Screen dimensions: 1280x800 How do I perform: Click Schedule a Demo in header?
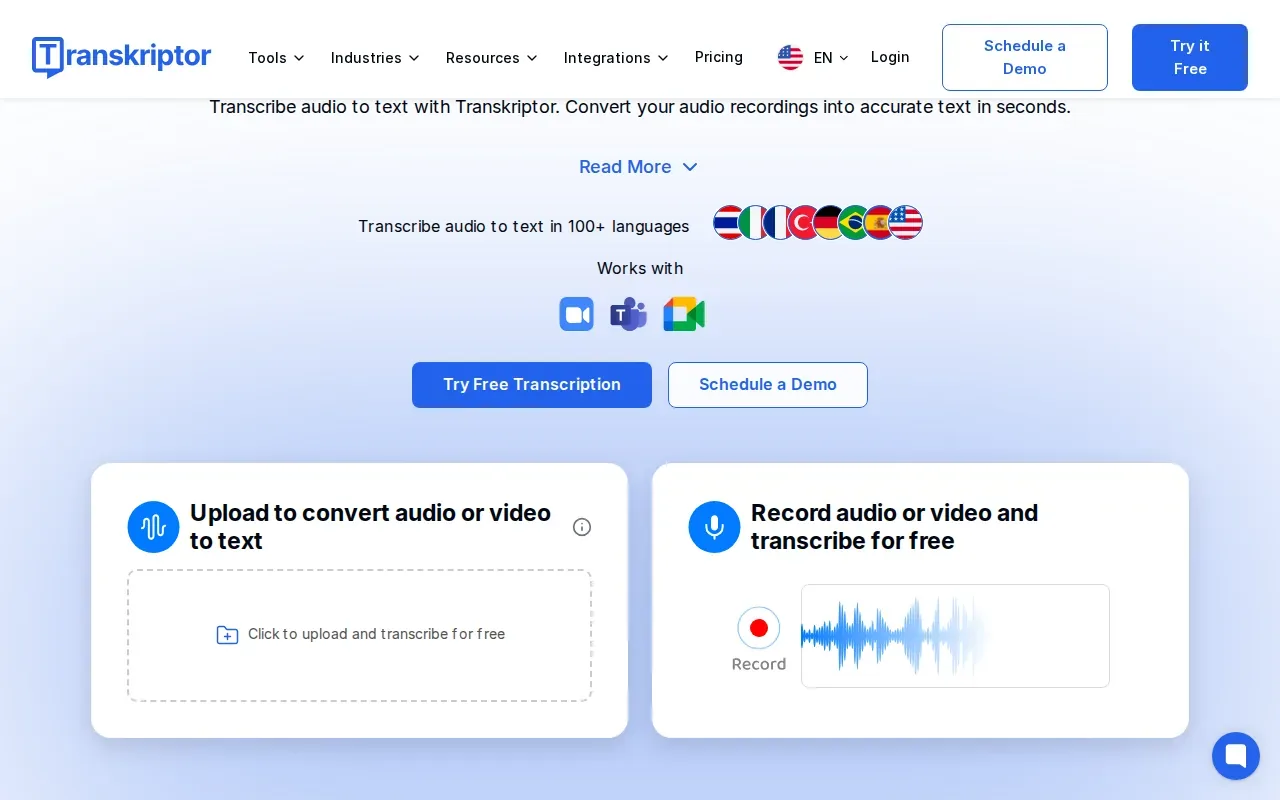[x=1025, y=57]
